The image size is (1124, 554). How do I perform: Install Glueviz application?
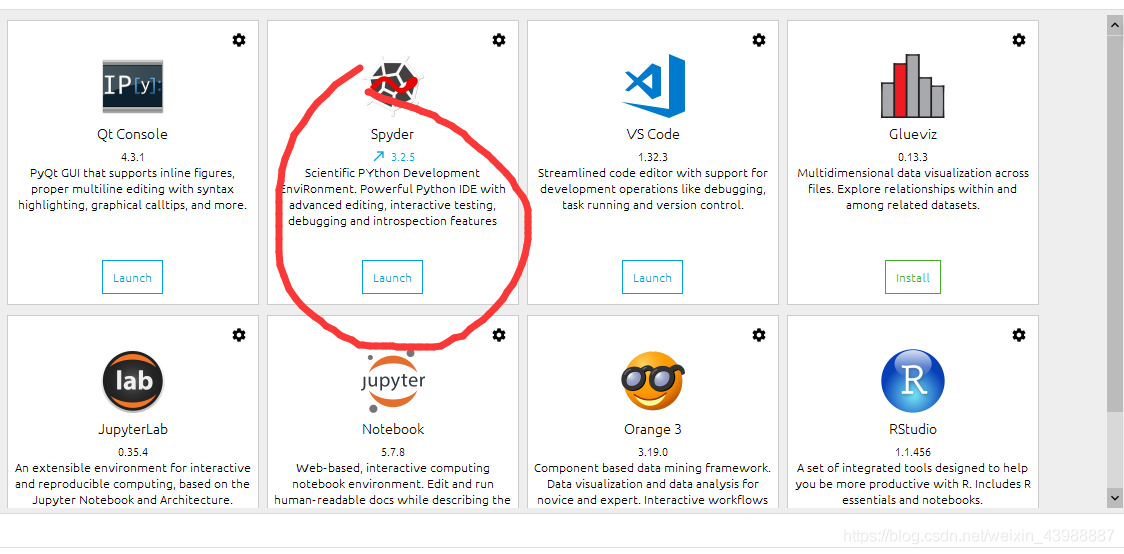pyautogui.click(x=913, y=277)
